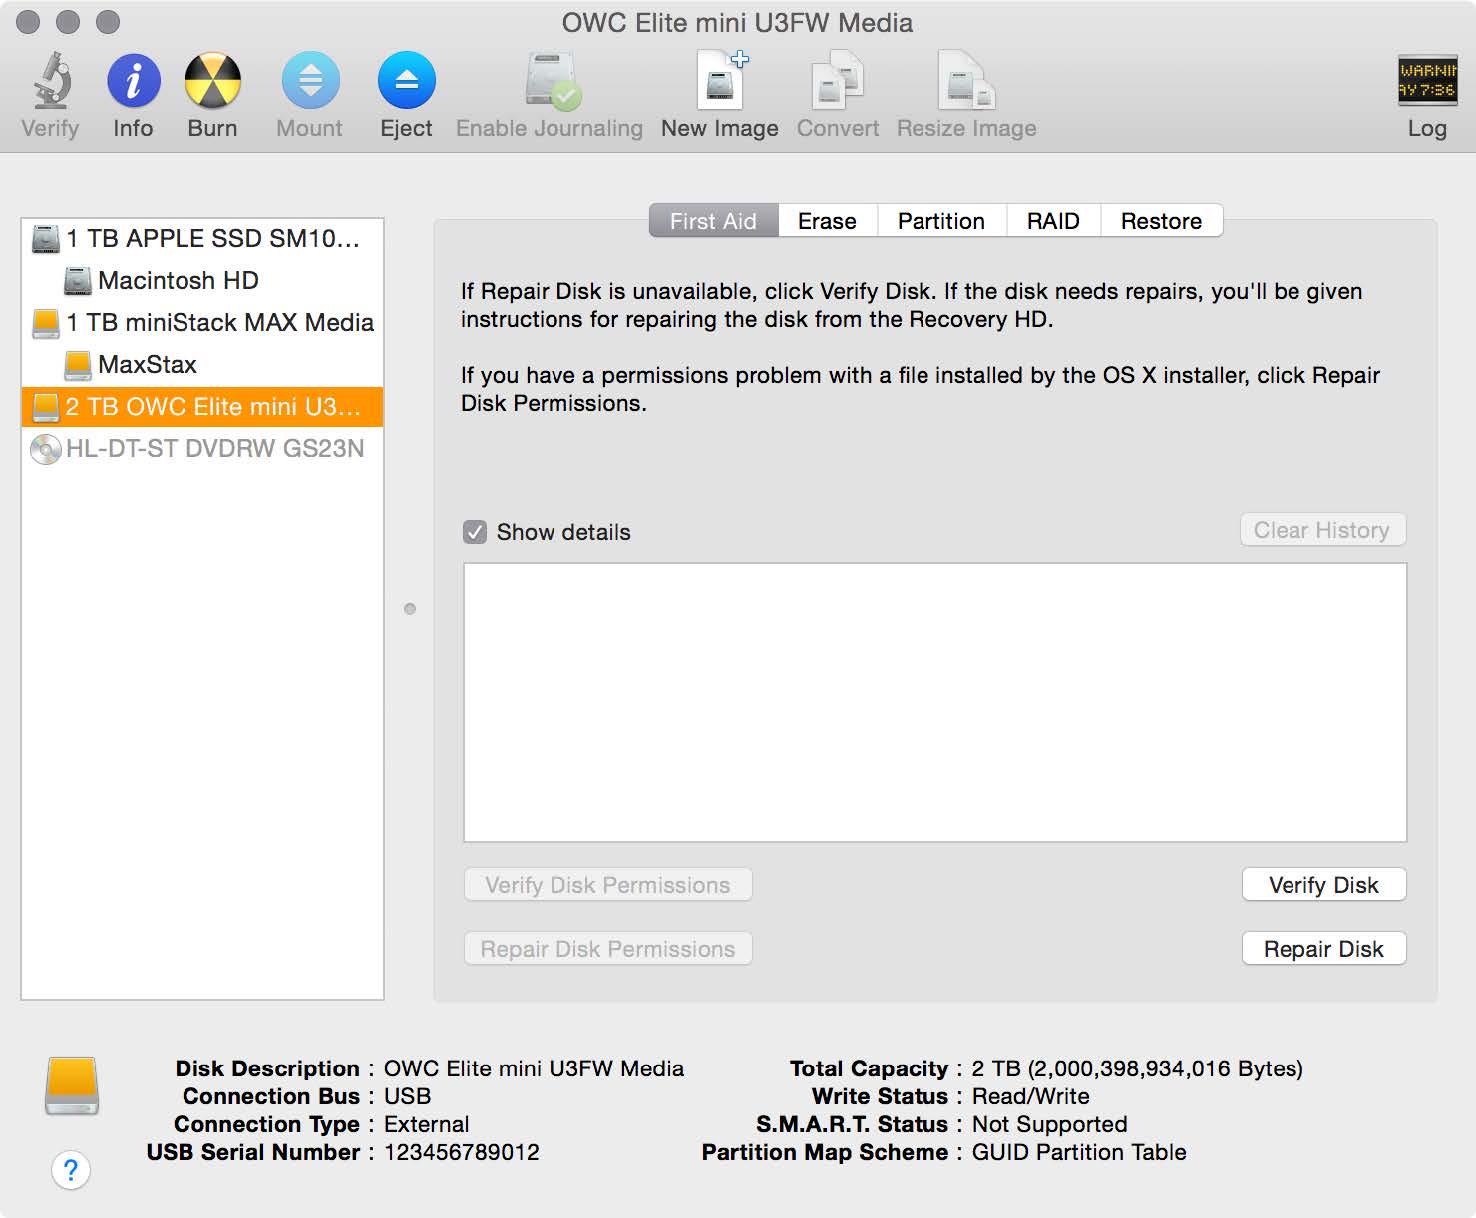Click the Repair Disk button
Screen dimensions: 1476x1218
(1323, 948)
